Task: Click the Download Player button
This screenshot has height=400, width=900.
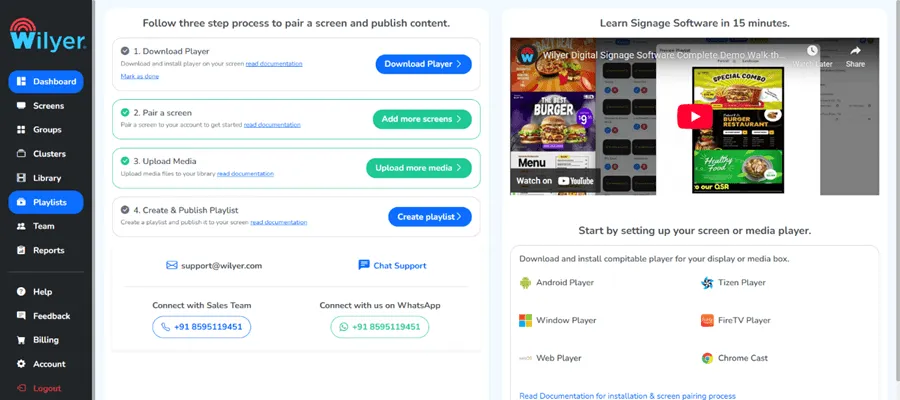Action: 424,64
